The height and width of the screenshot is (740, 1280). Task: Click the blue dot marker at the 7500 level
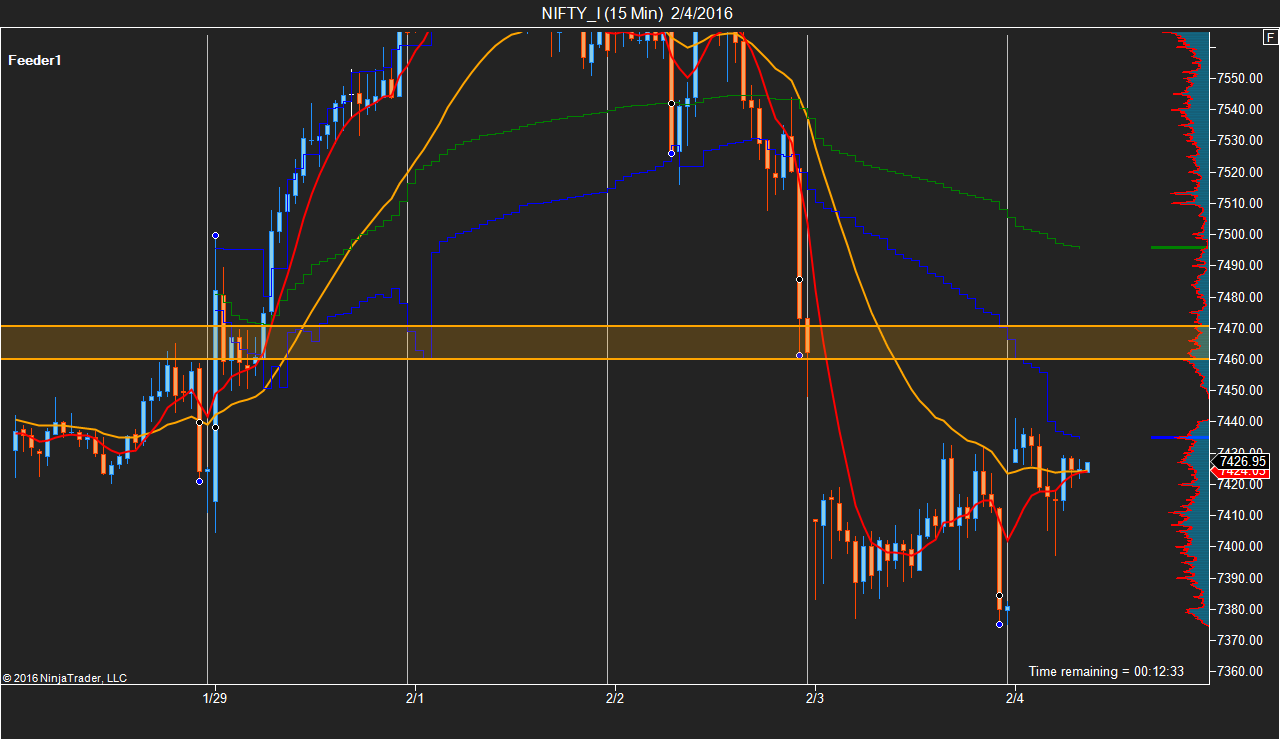[x=215, y=235]
